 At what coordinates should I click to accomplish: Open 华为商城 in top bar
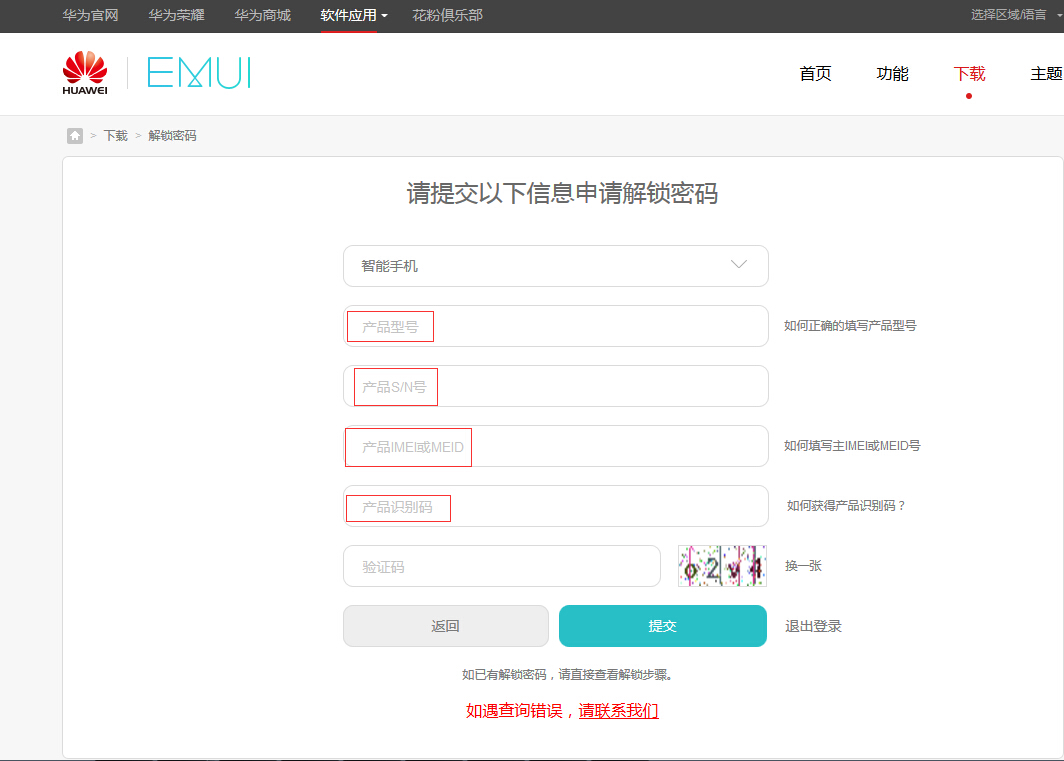pos(263,15)
